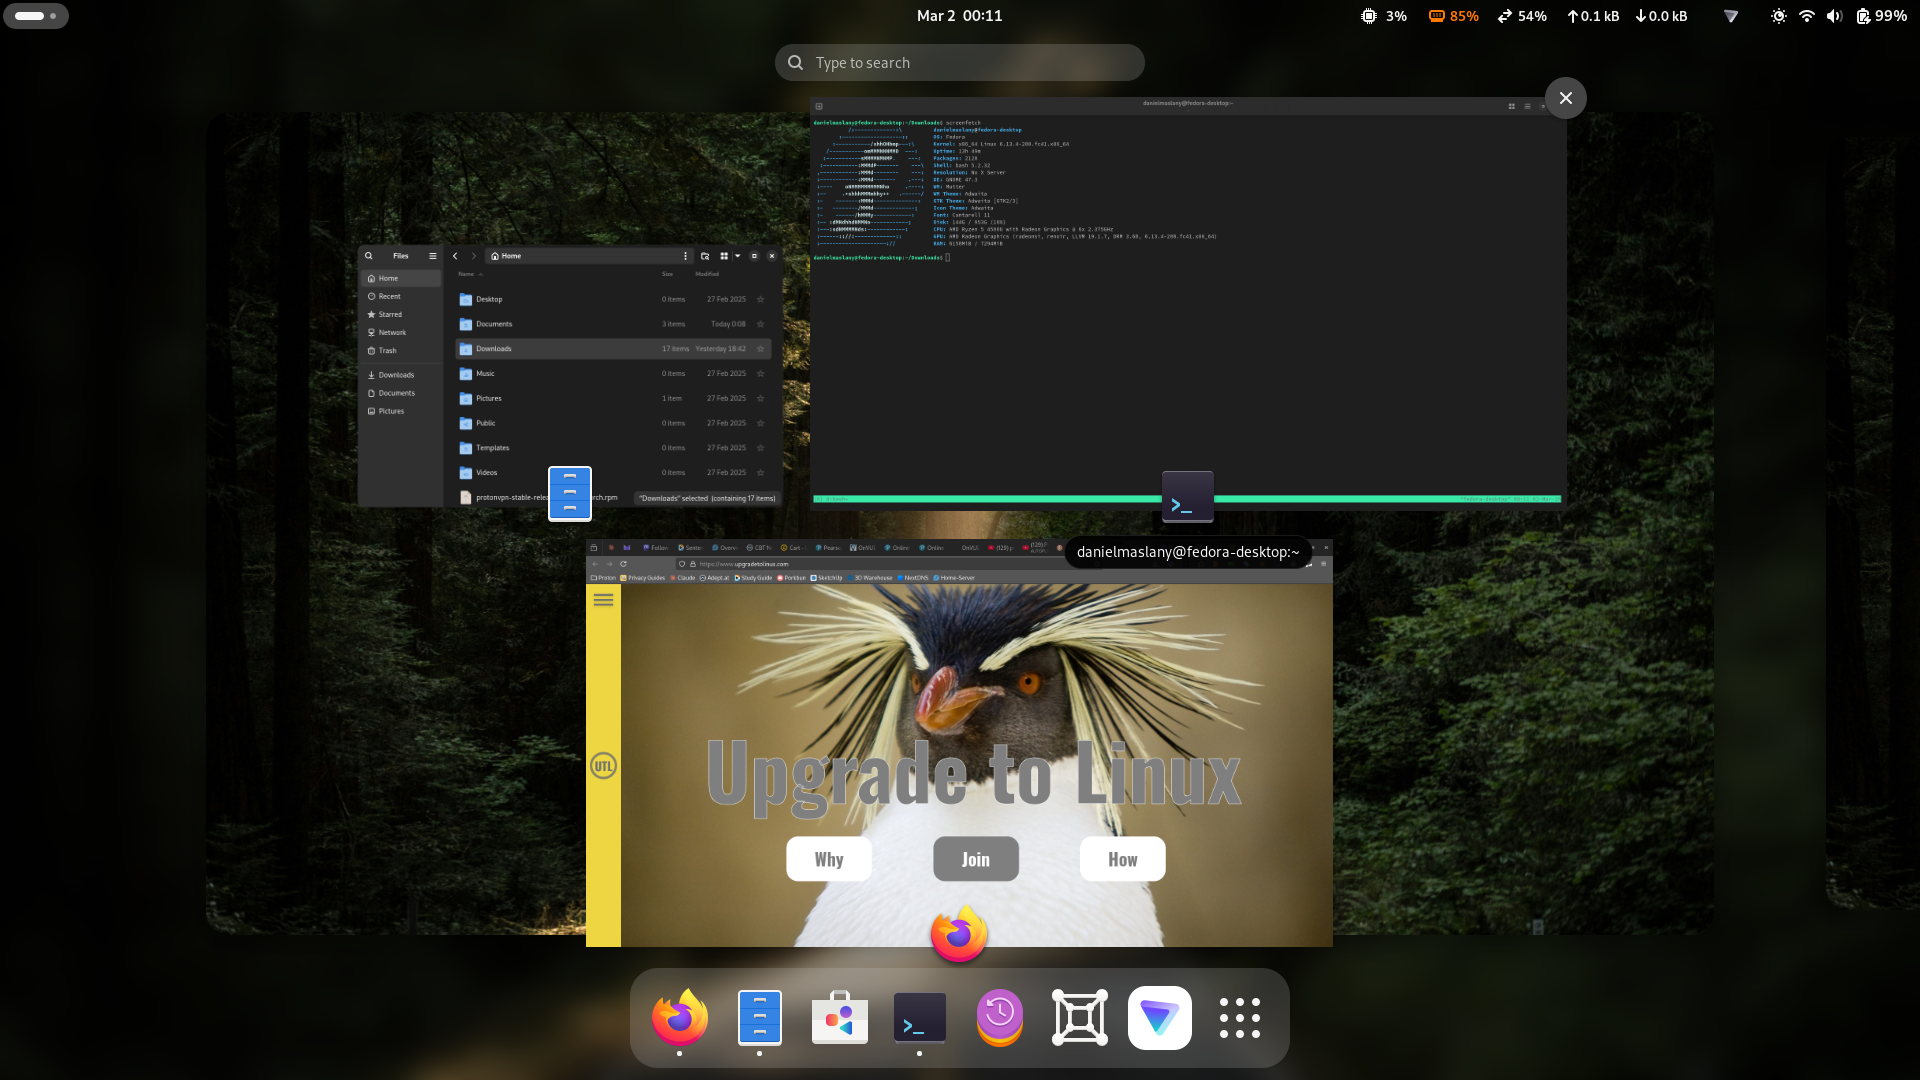Open Files hamburger main menu
Viewport: 1920px width, 1080px height.
(x=433, y=256)
